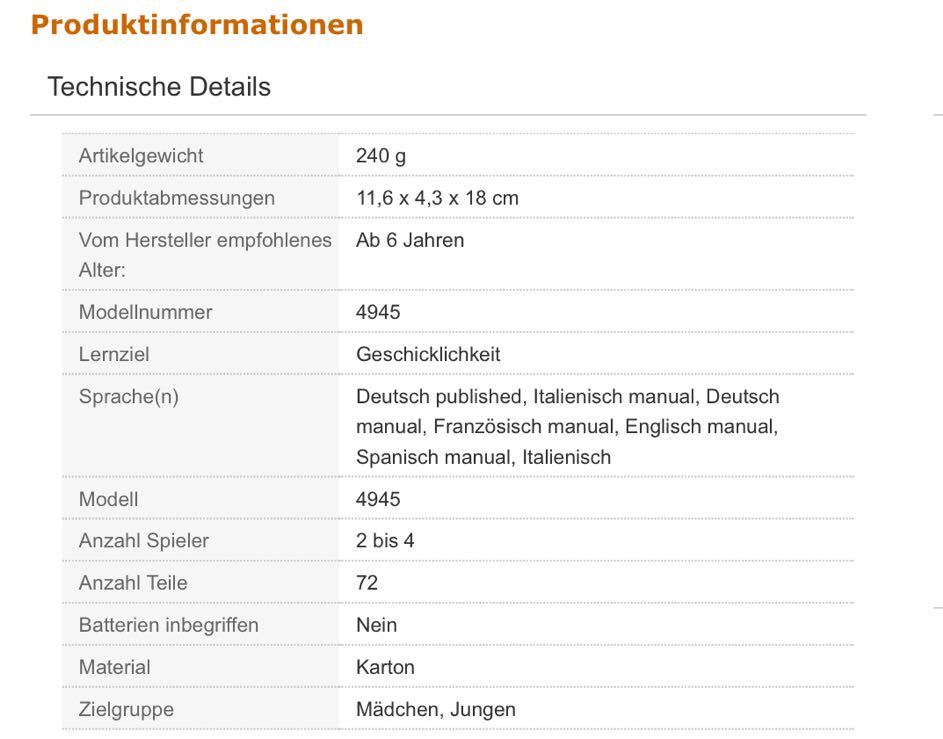Viewport: 943px width, 739px height.
Task: Click the 2 bis 4 players value
Action: (385, 541)
